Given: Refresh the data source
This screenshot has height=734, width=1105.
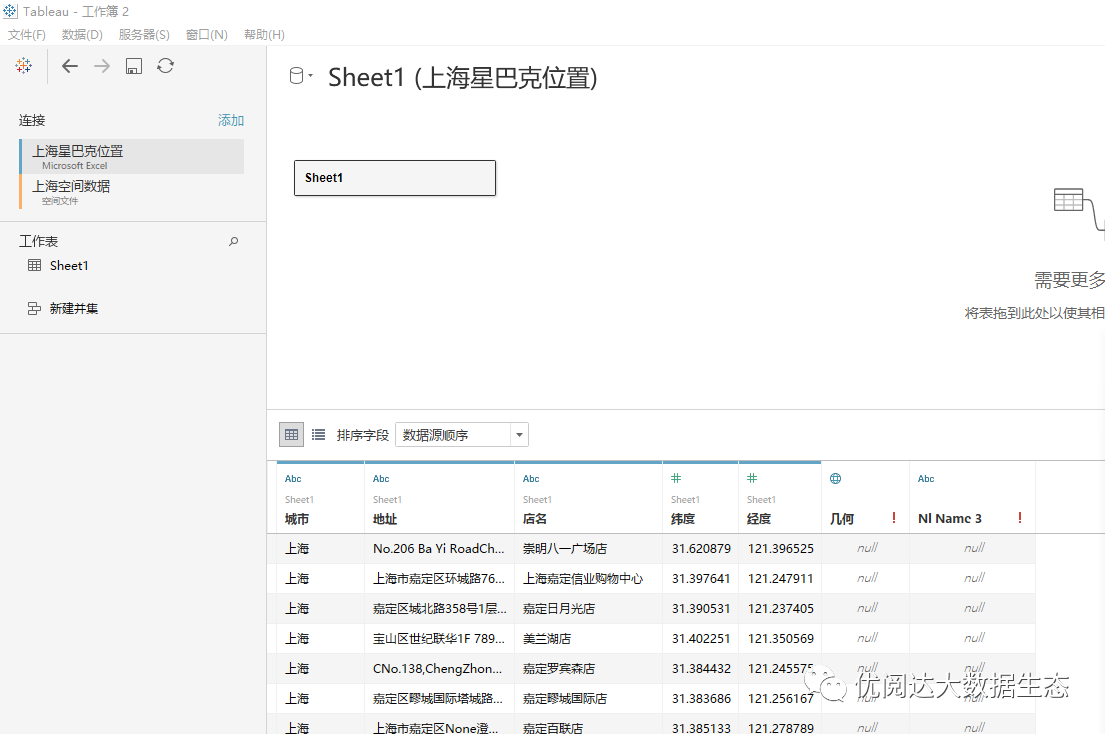Looking at the screenshot, I should (166, 66).
